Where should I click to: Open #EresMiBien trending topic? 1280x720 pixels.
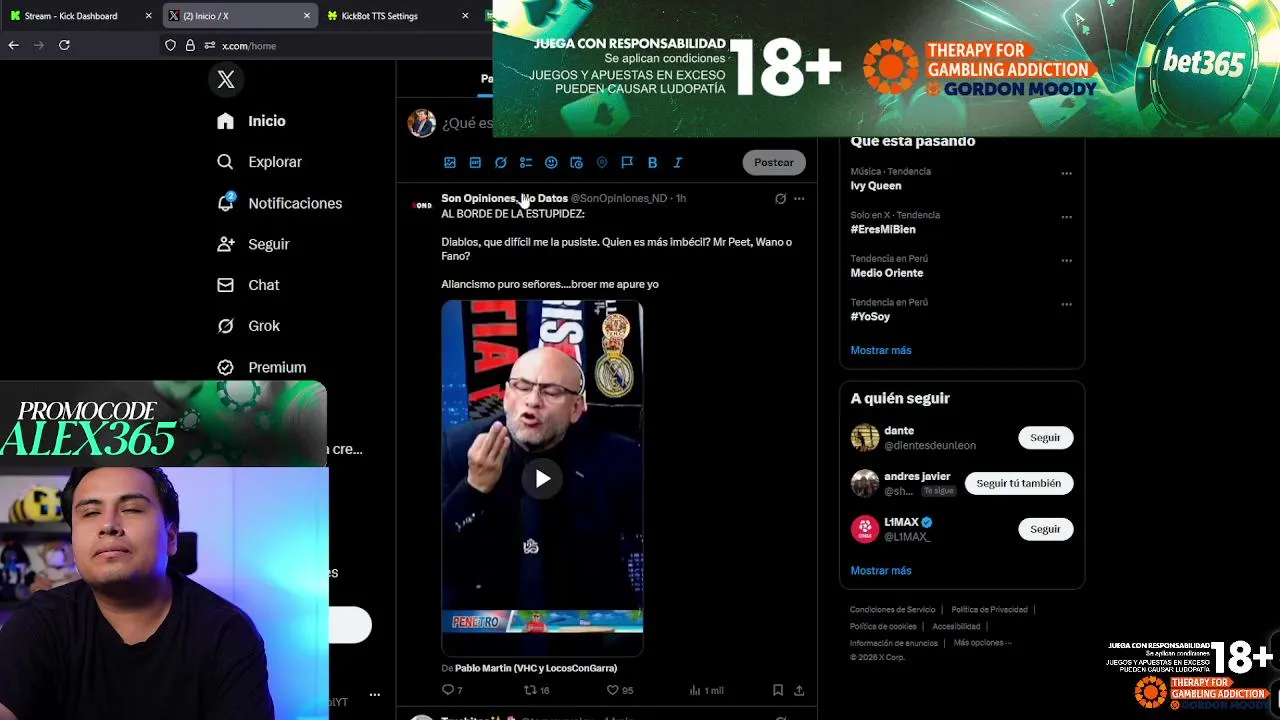click(x=883, y=229)
